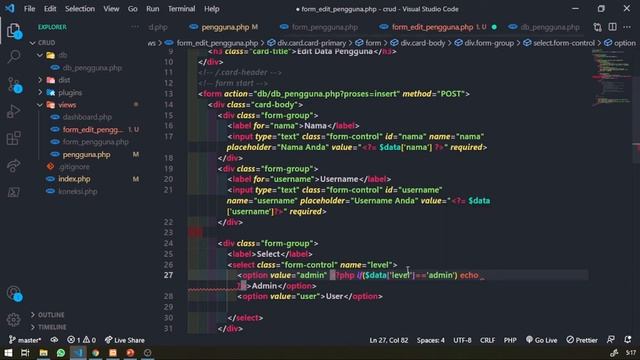Click the minimap code overview
Screen dimensions: 640x360
pyautogui.click(x=611, y=78)
